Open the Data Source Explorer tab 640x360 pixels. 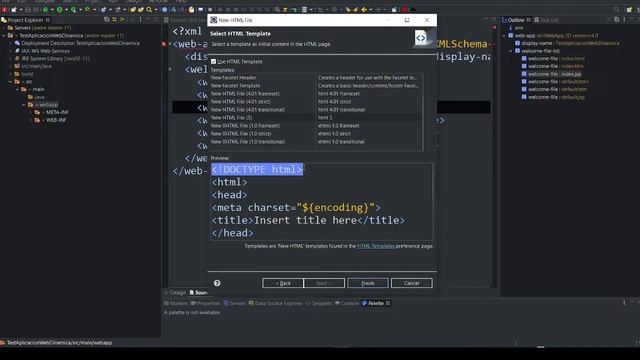tap(276, 303)
